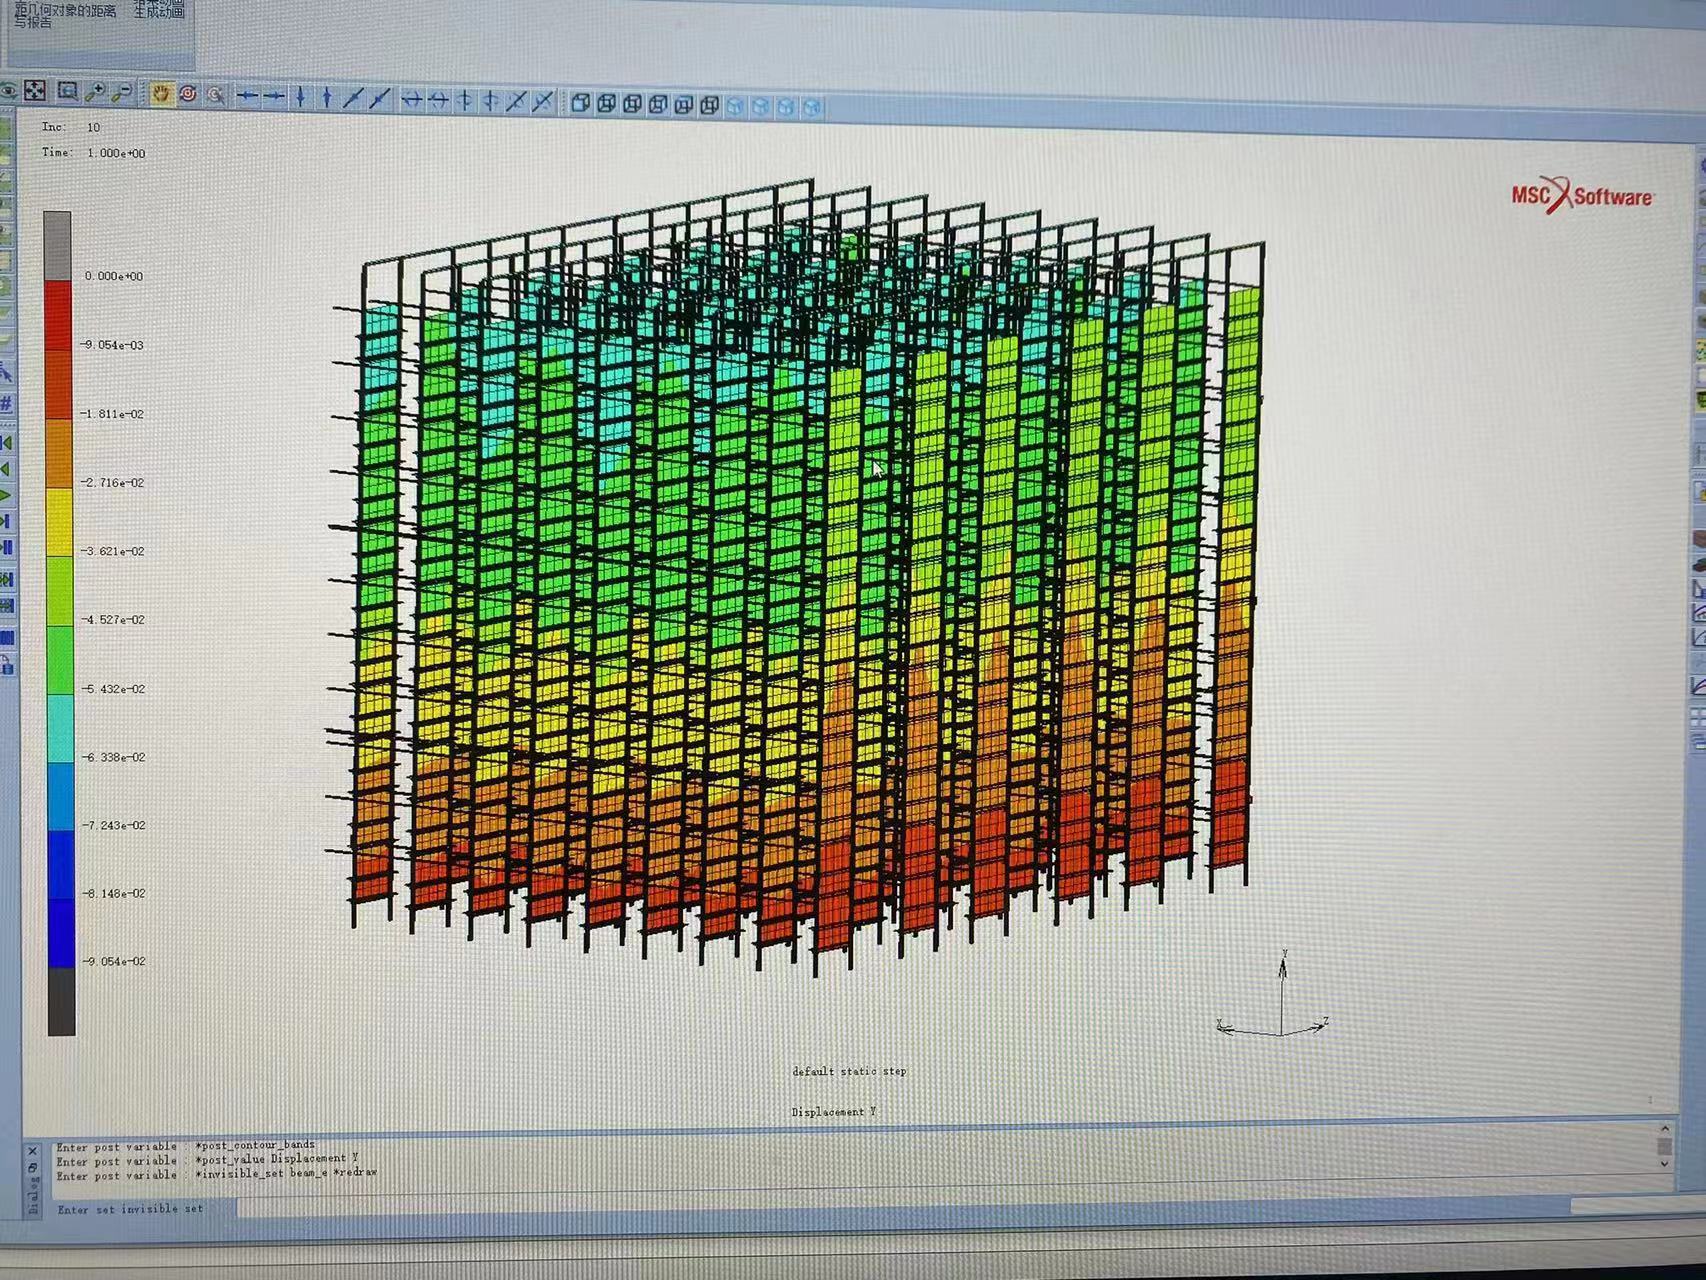
Task: Click the hash number icon in left sidebar
Action: (x=6, y=404)
